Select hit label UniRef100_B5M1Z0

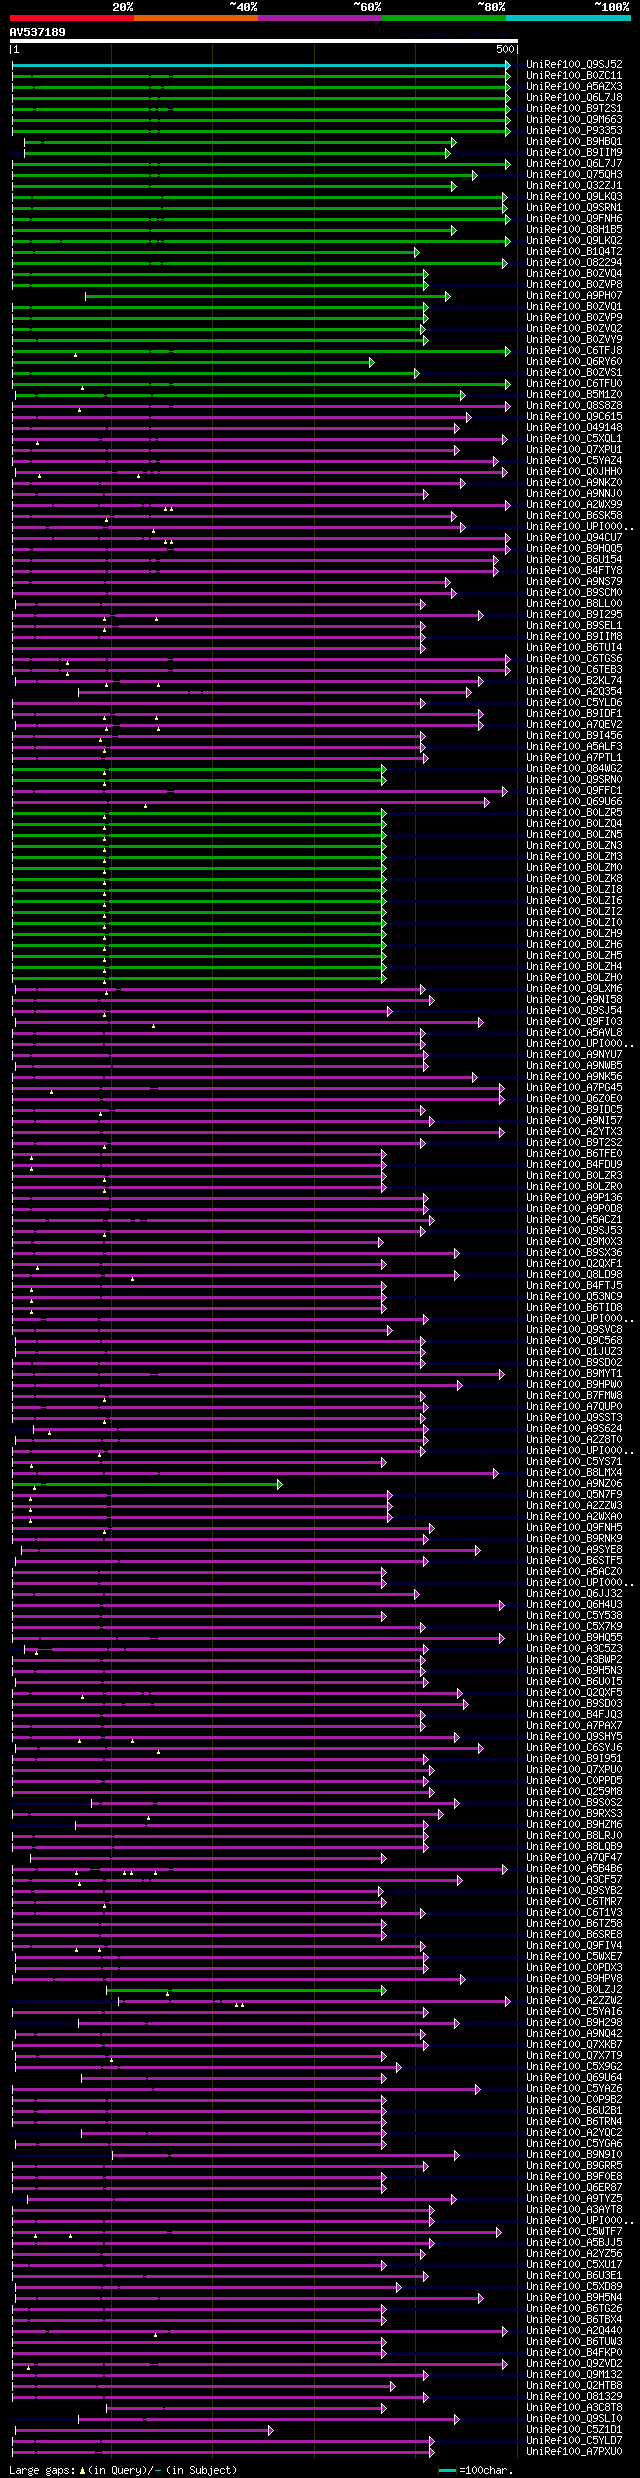(574, 395)
